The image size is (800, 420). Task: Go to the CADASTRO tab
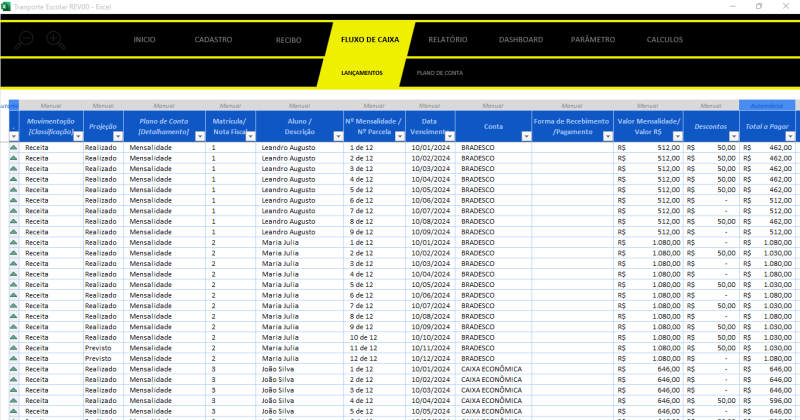coord(213,40)
